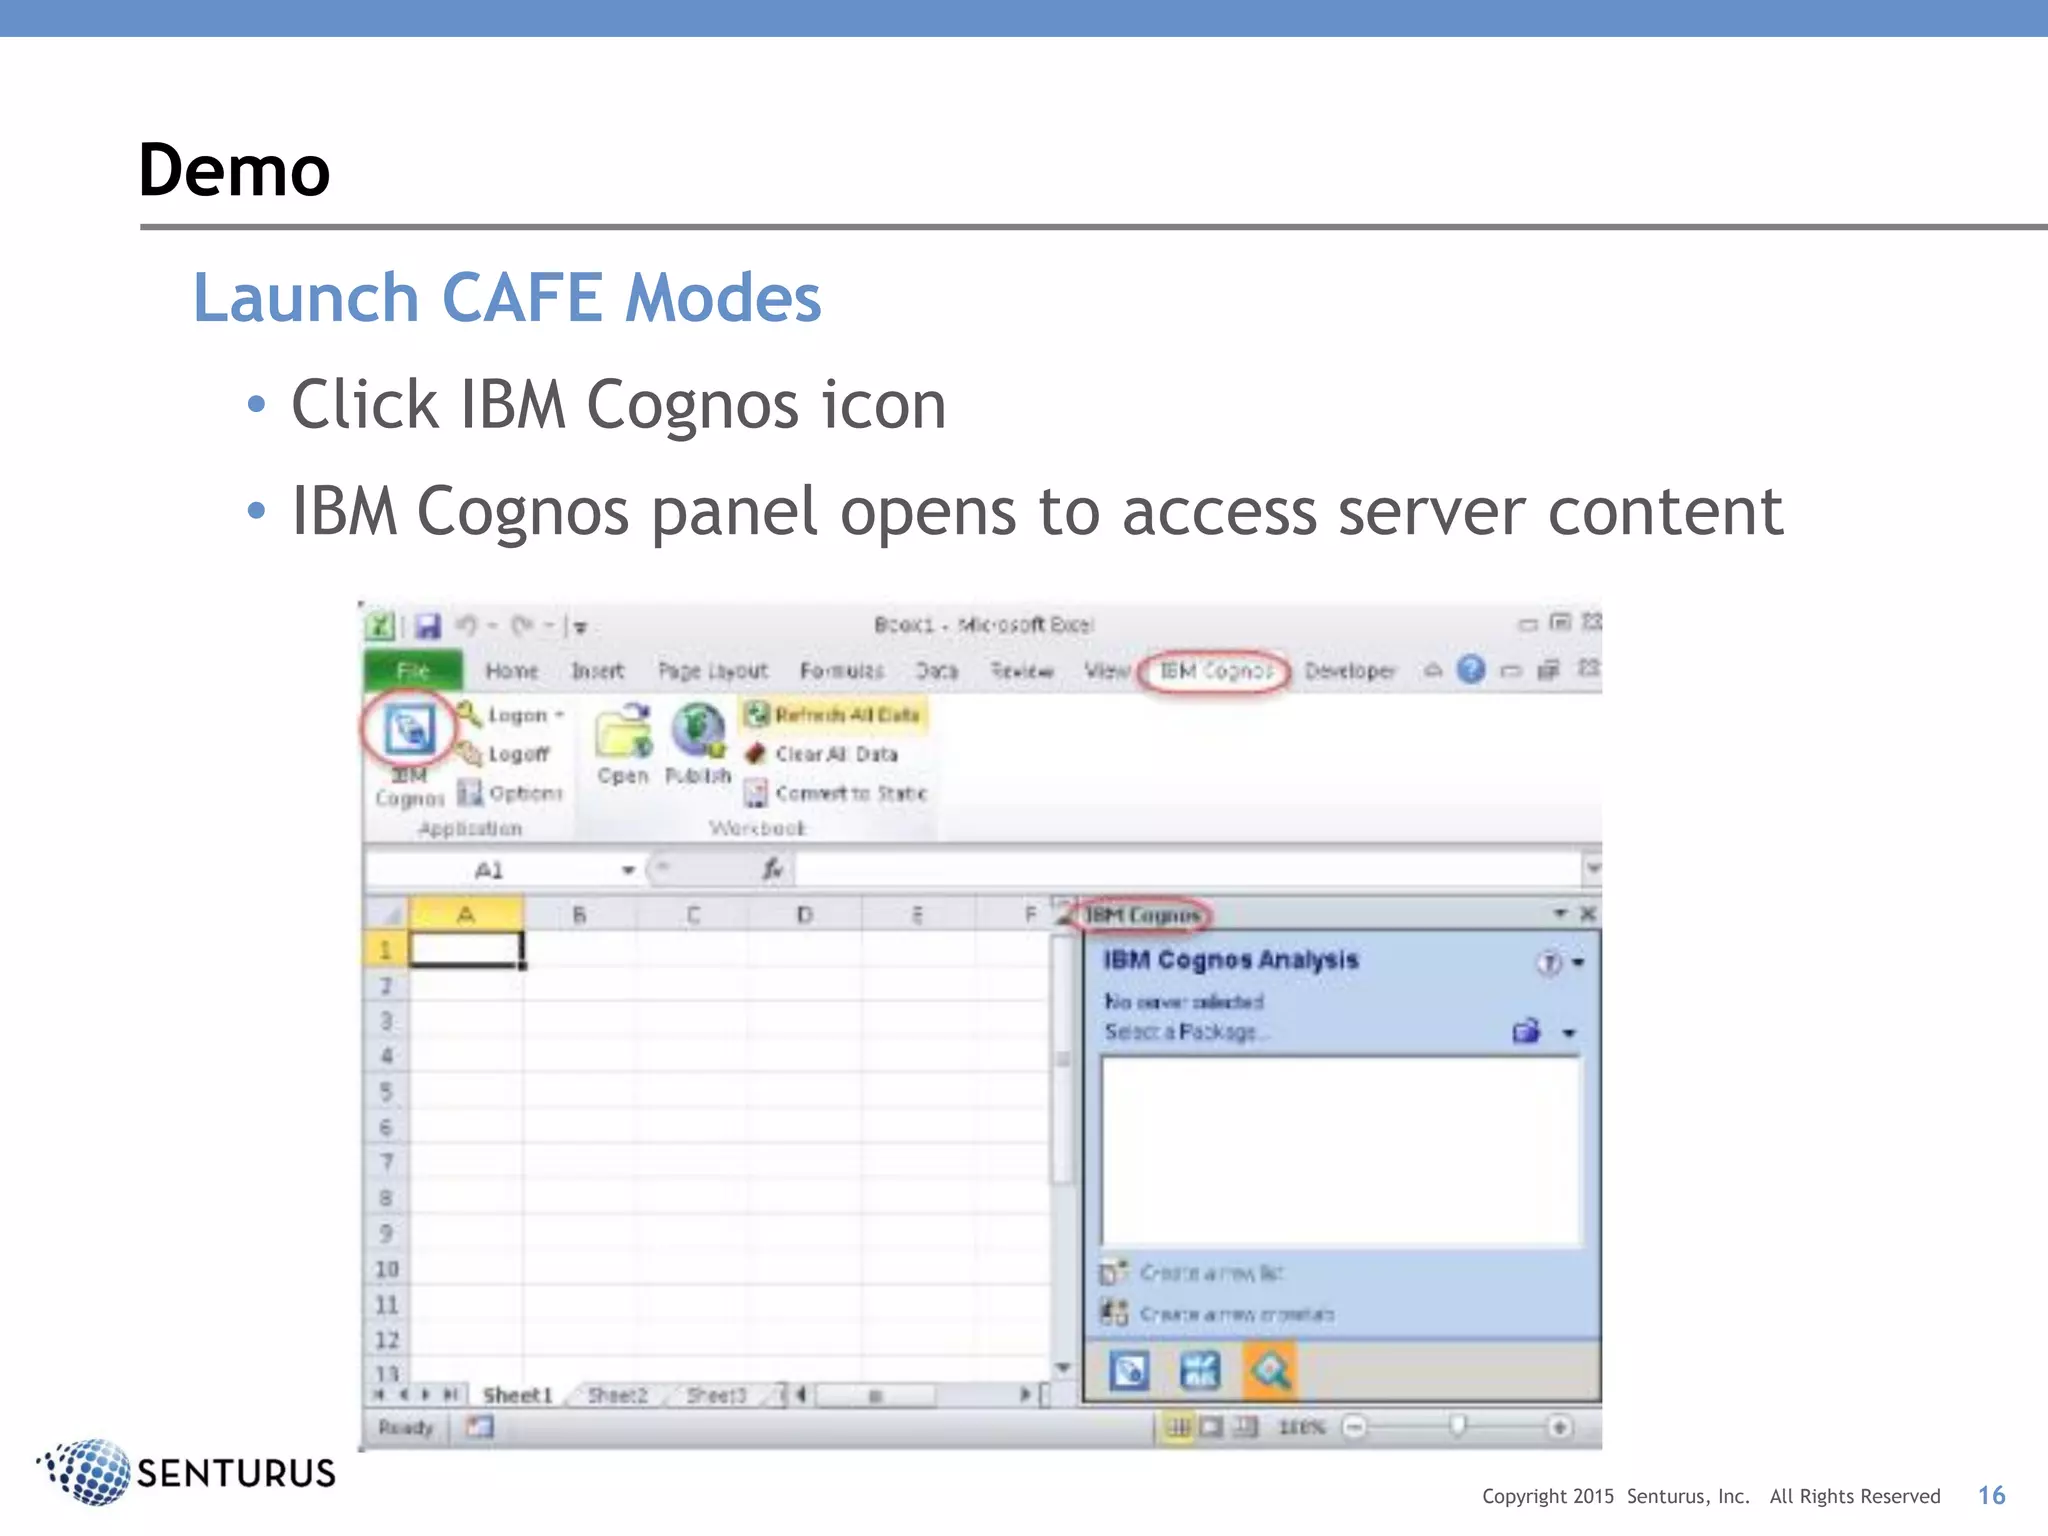Select row 5 header
The height and width of the screenshot is (1536, 2048).
click(x=386, y=1091)
